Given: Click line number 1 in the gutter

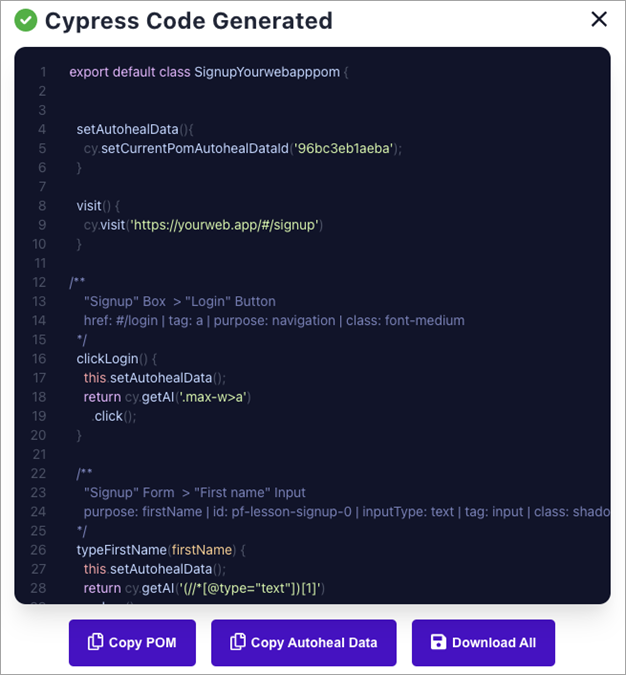Looking at the screenshot, I should coord(43,72).
